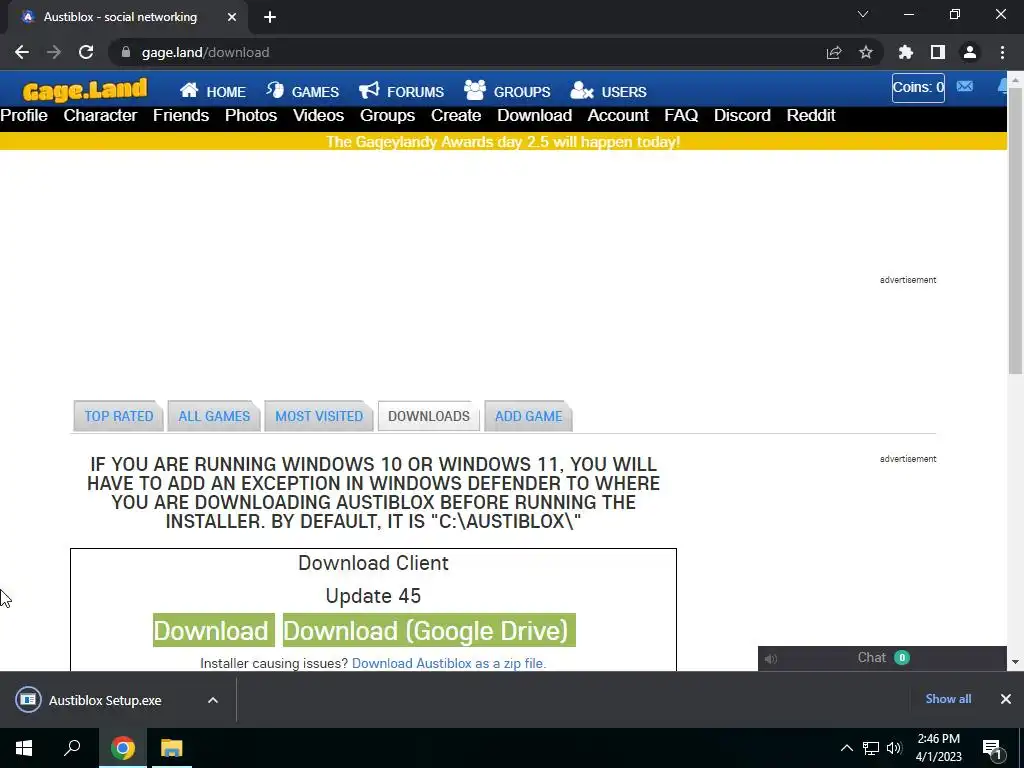Switch to TOP RATED tab
The width and height of the screenshot is (1024, 768).
118,416
